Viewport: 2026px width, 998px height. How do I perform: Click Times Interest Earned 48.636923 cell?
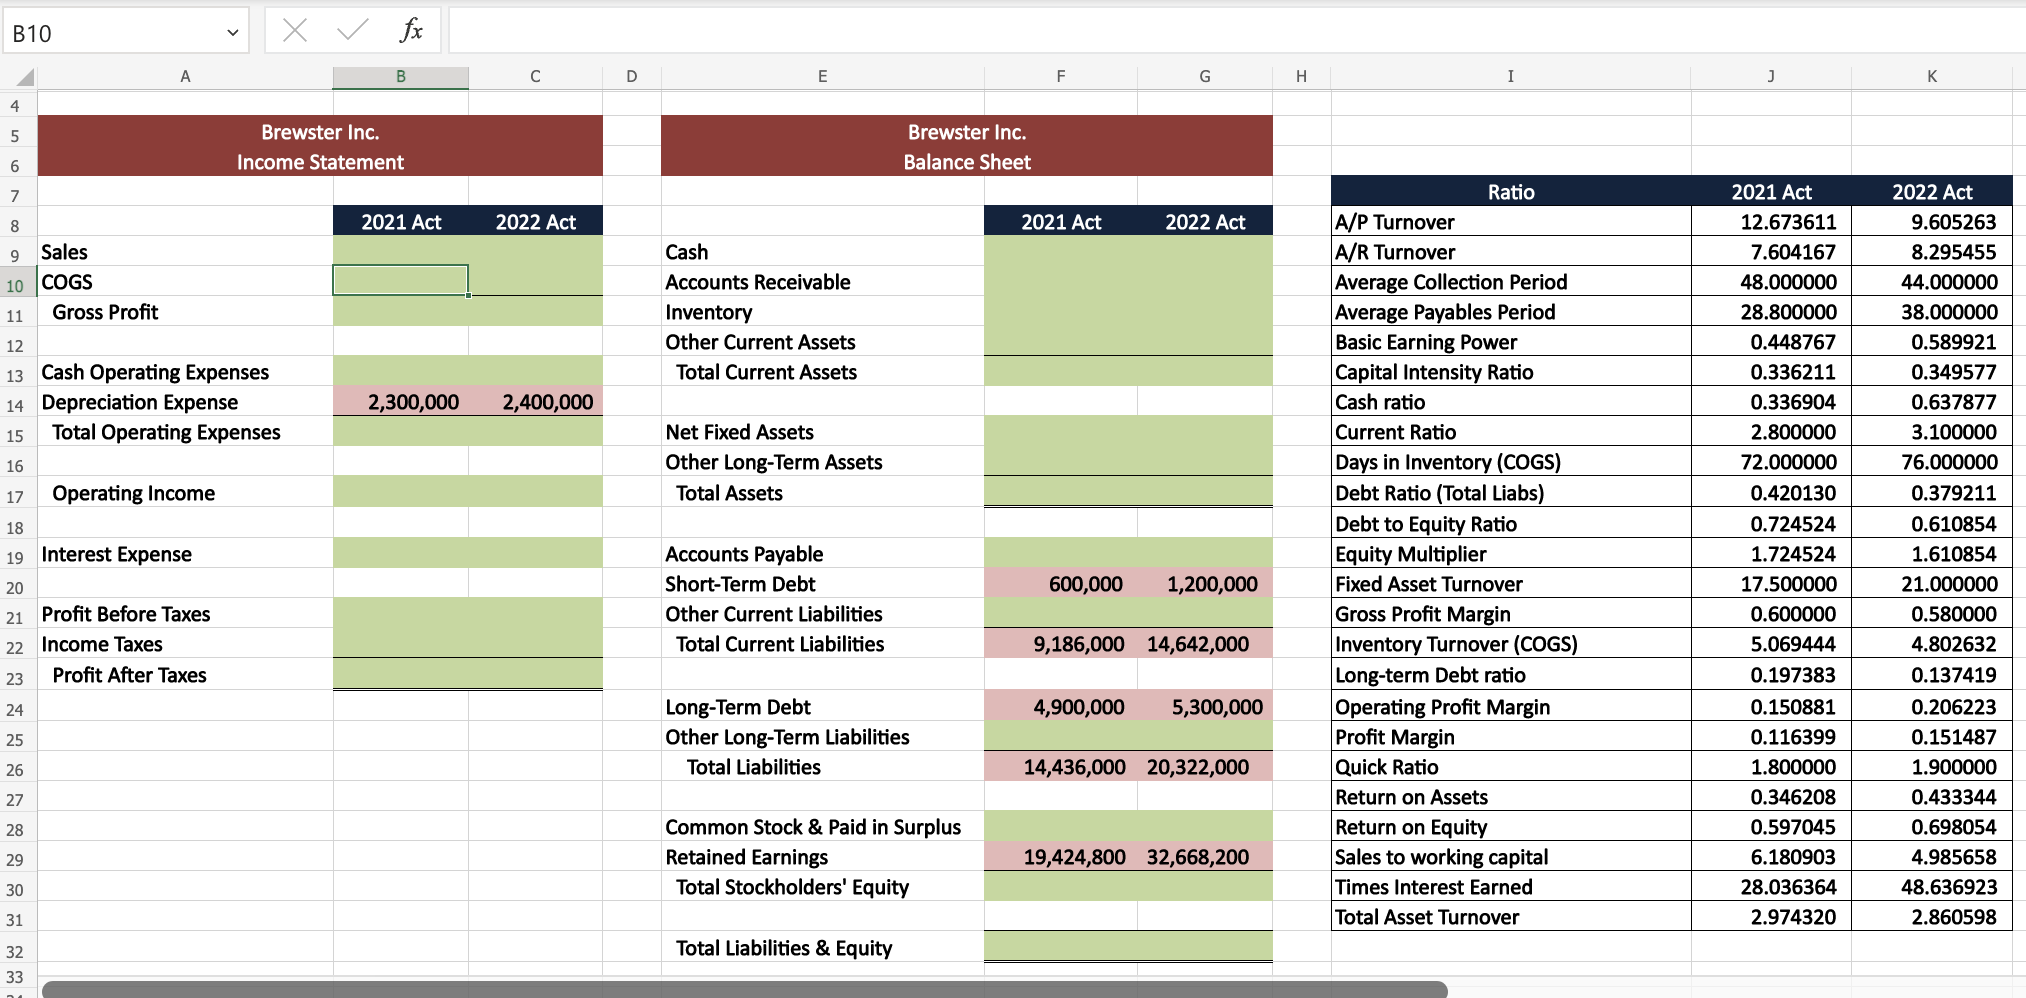click(1931, 887)
